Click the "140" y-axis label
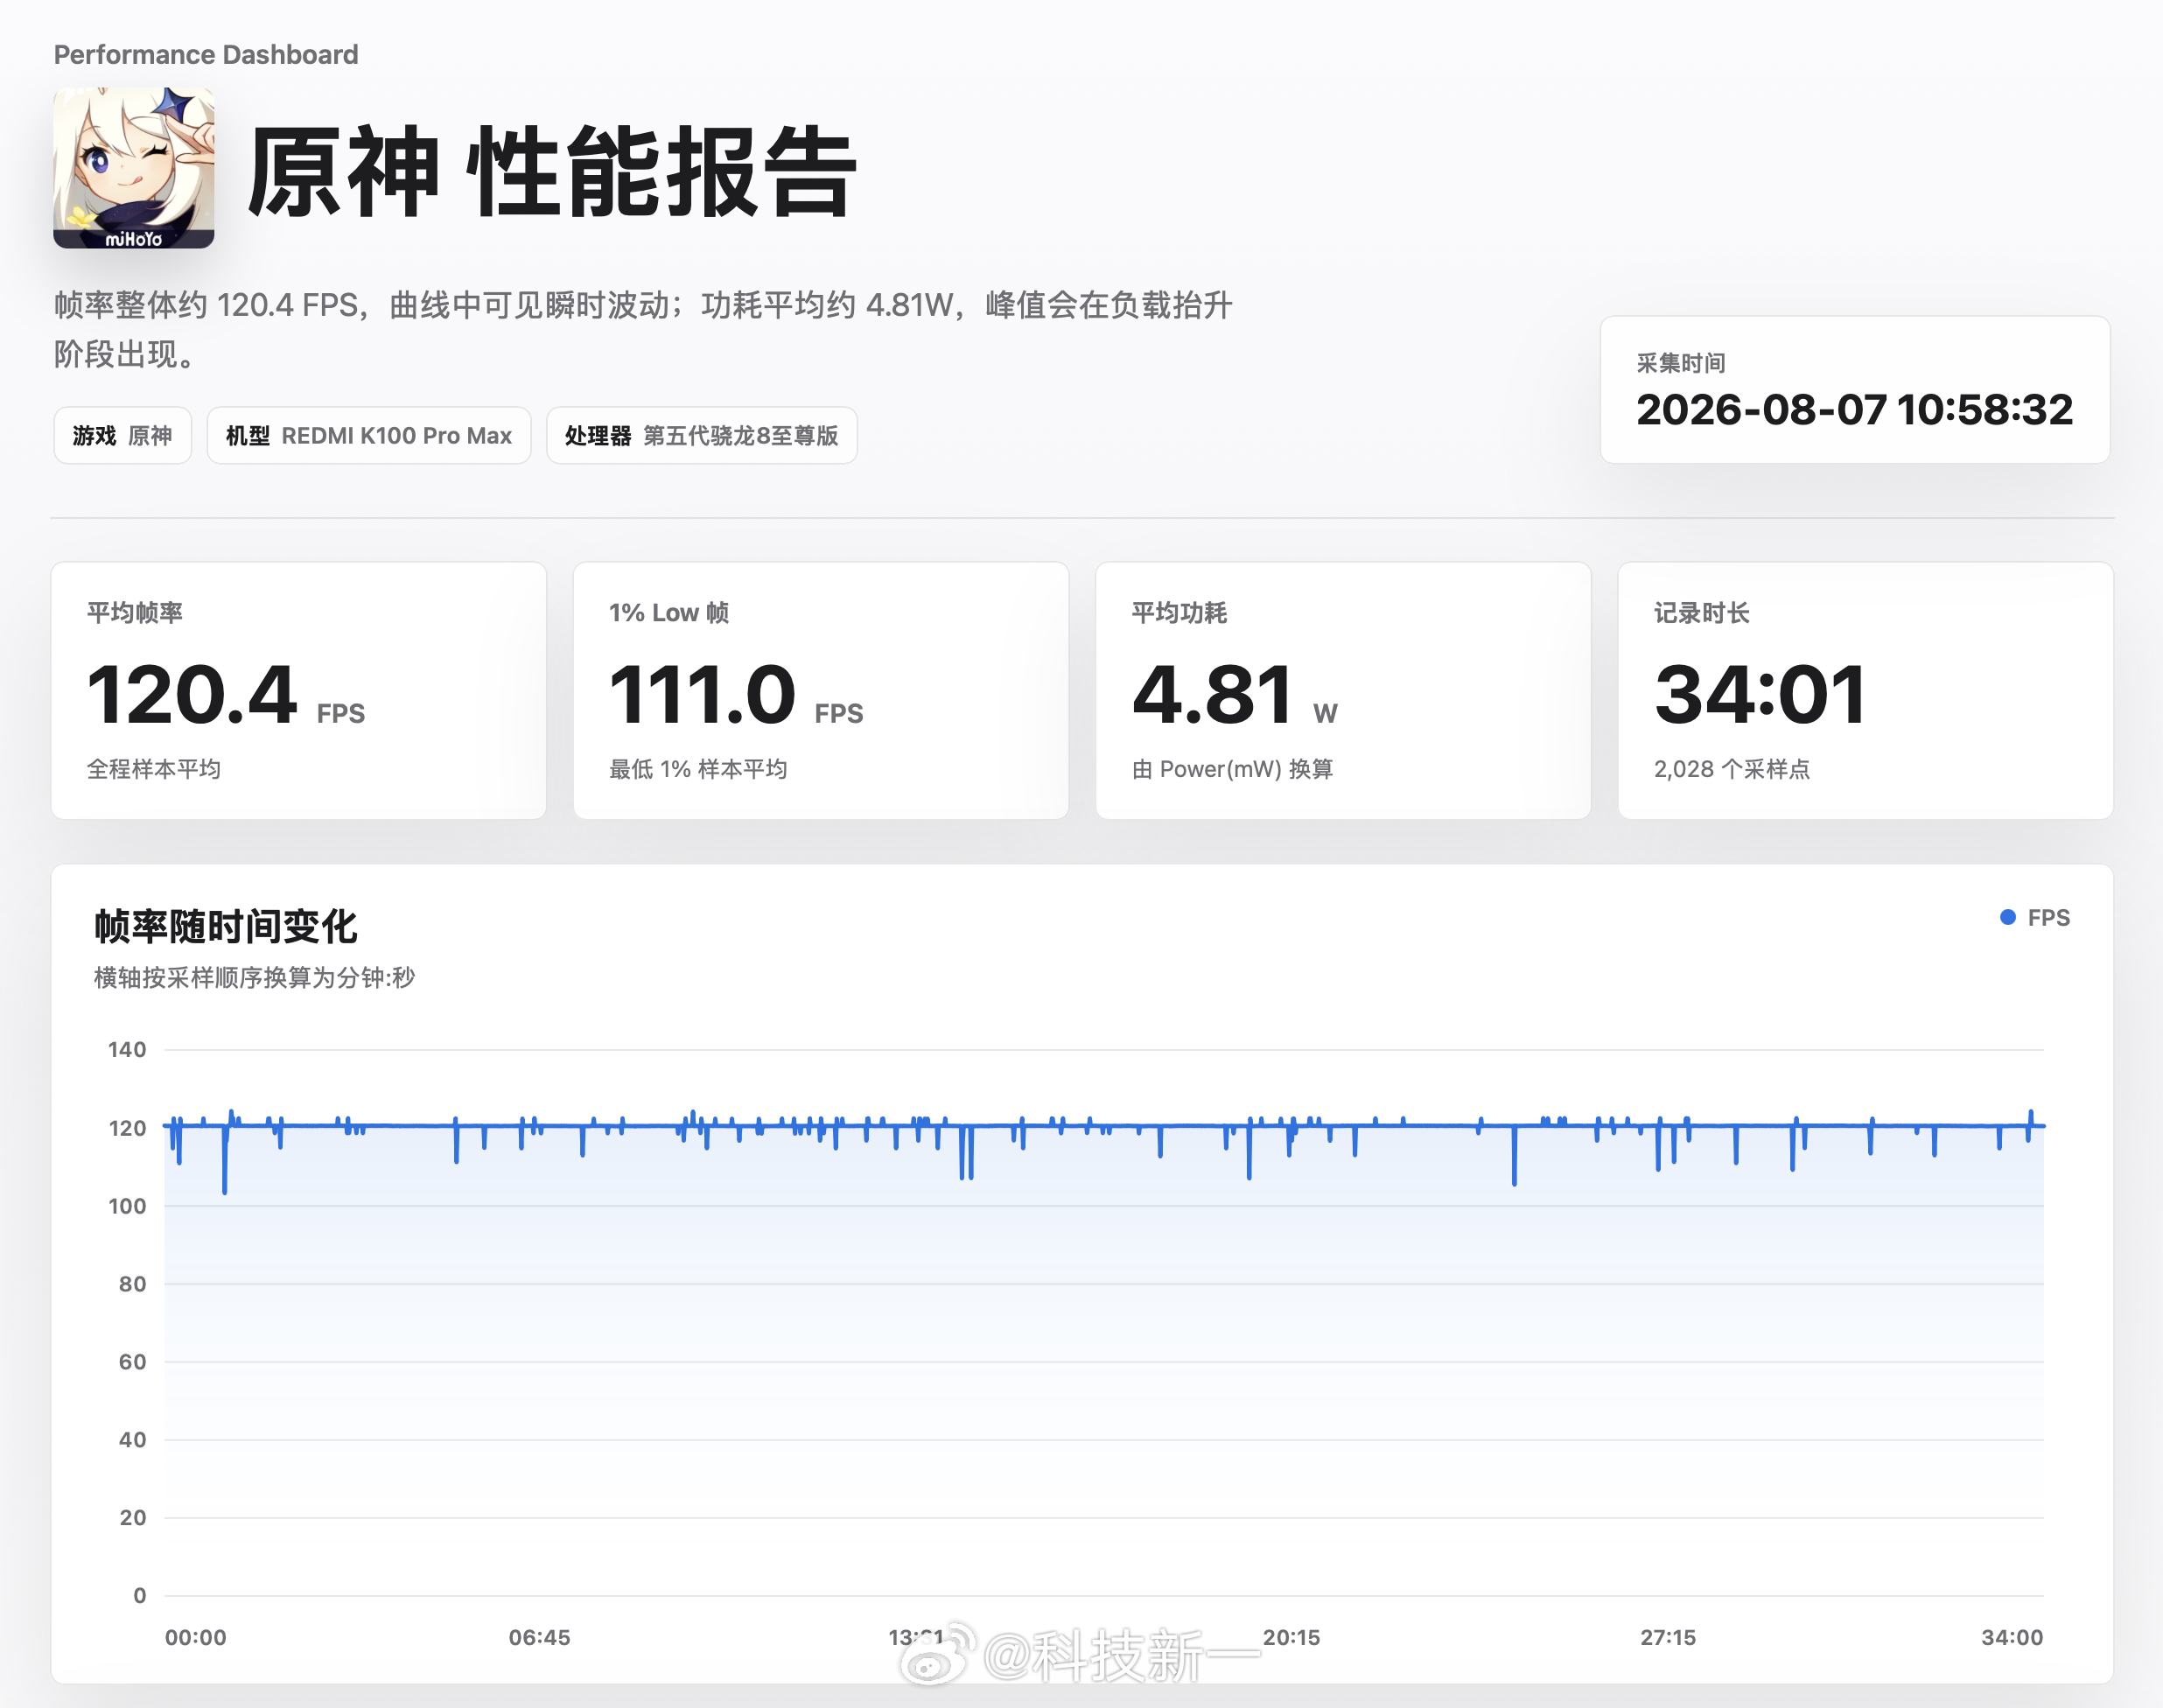Image resolution: width=2163 pixels, height=1708 pixels. [x=127, y=1050]
